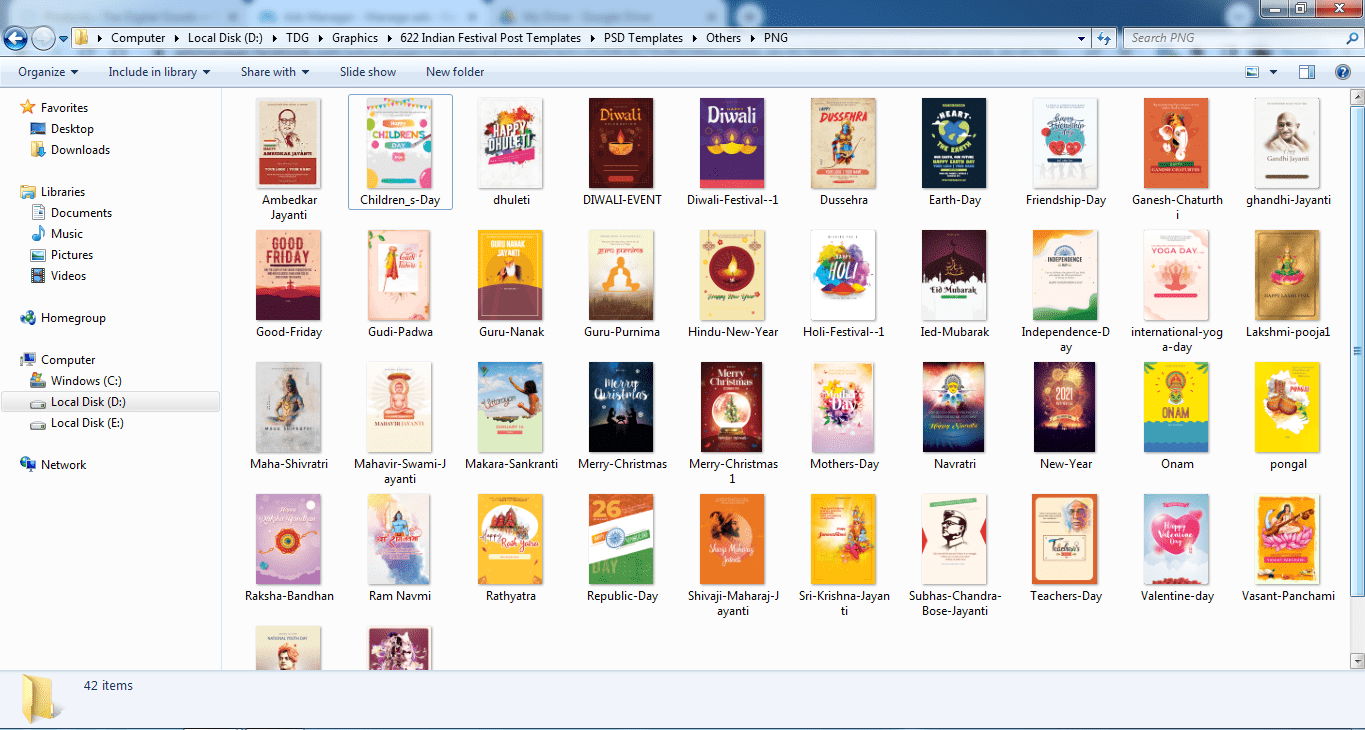
Task: Click the Change your view icon
Action: (1252, 72)
